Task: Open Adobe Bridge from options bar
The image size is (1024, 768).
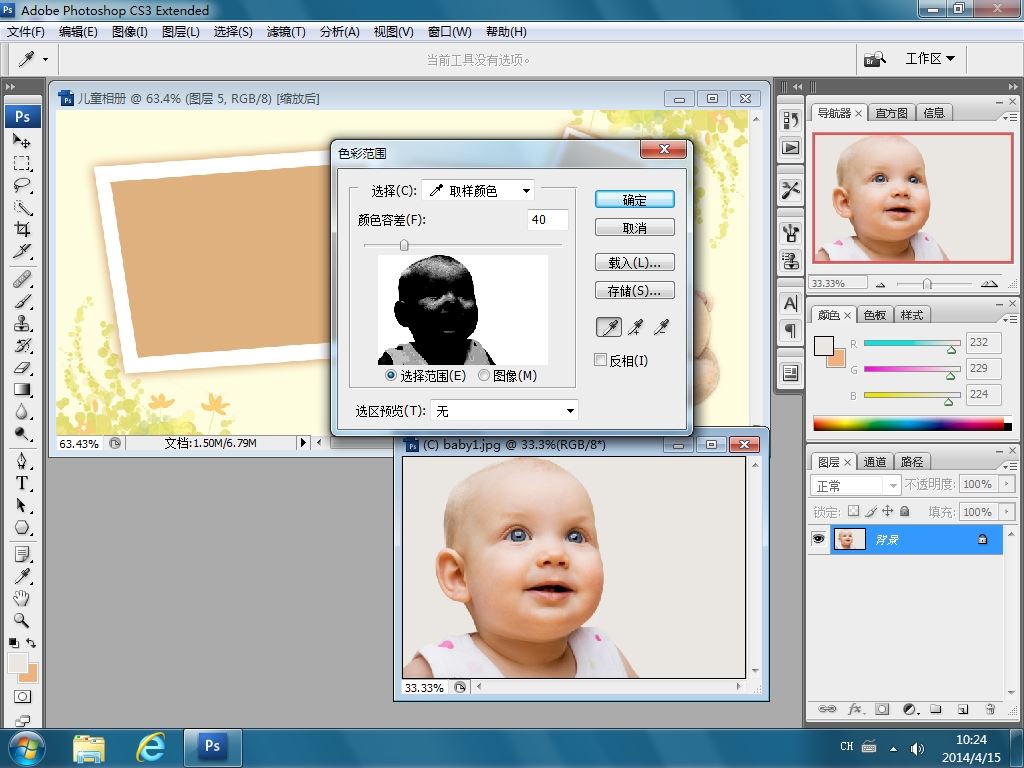Action: 875,59
